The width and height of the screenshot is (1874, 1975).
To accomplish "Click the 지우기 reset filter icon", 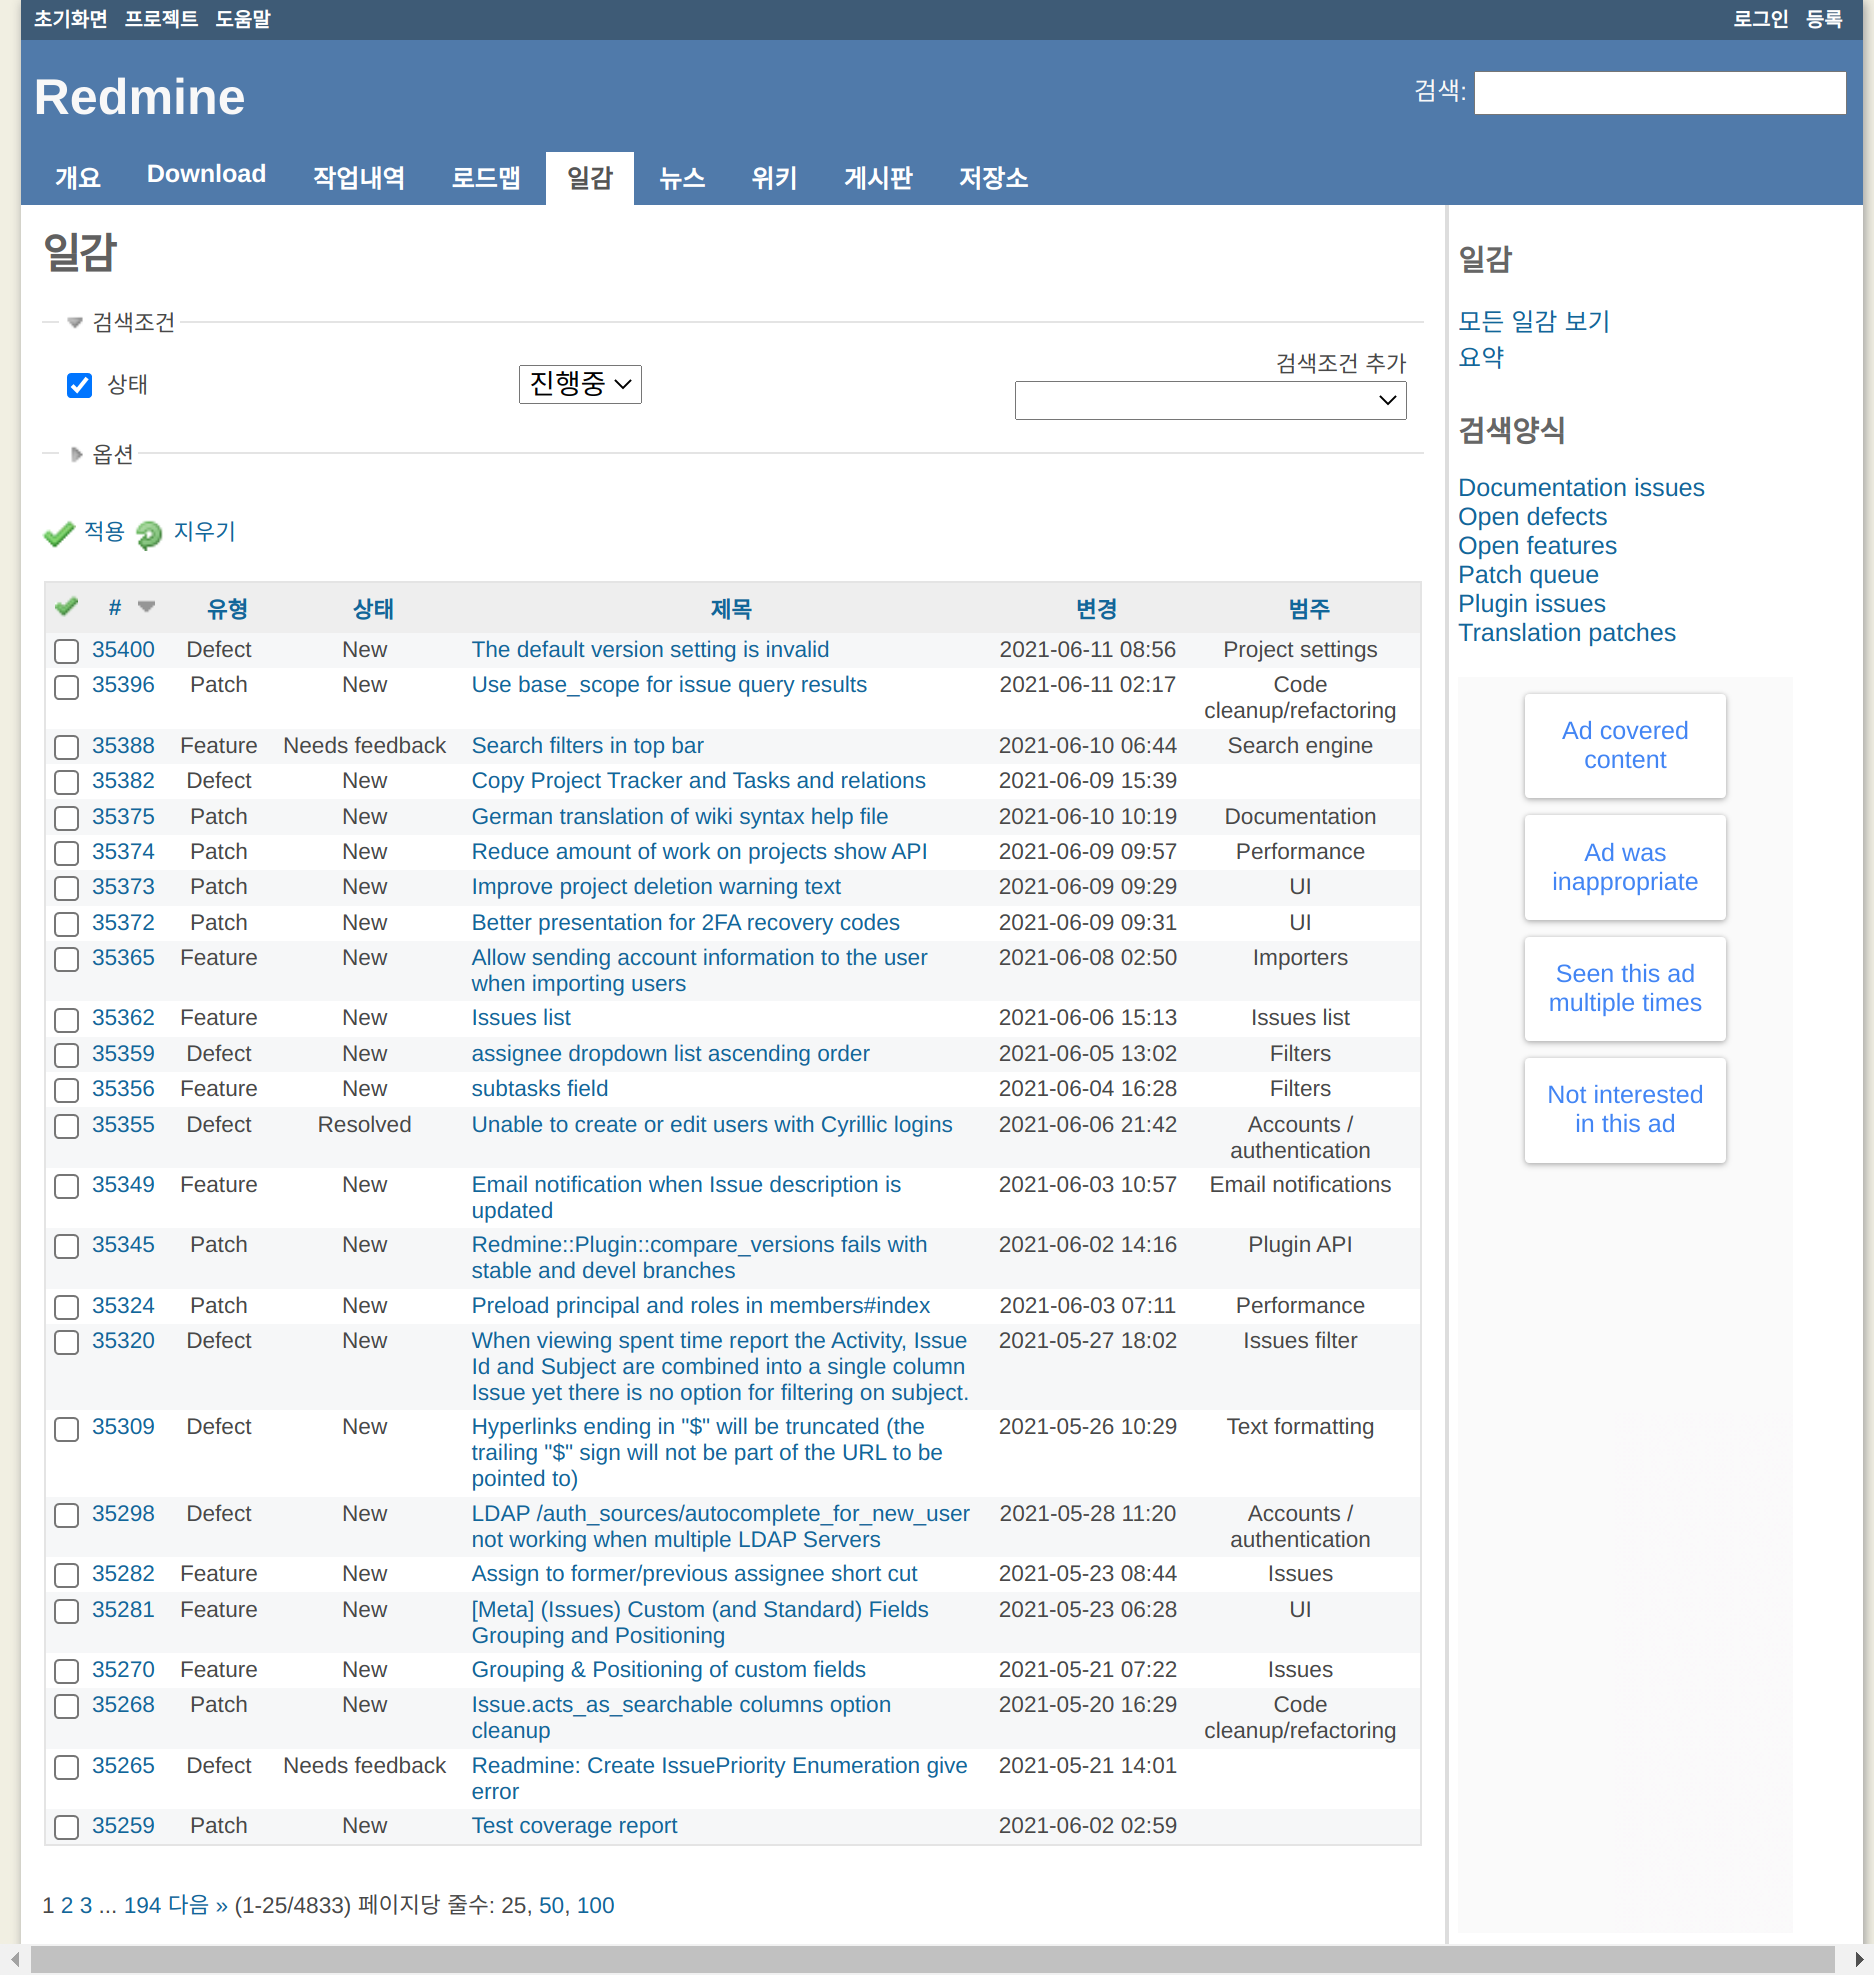I will pos(150,533).
